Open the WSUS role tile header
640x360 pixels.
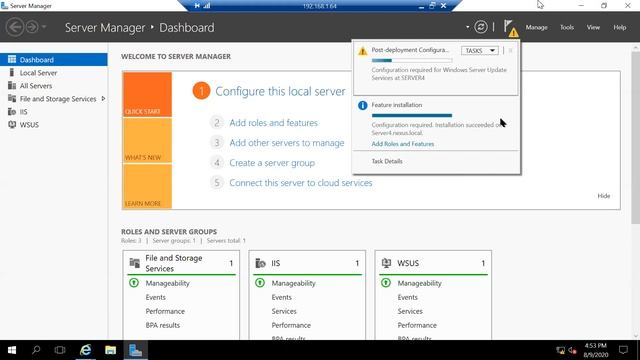coord(433,263)
